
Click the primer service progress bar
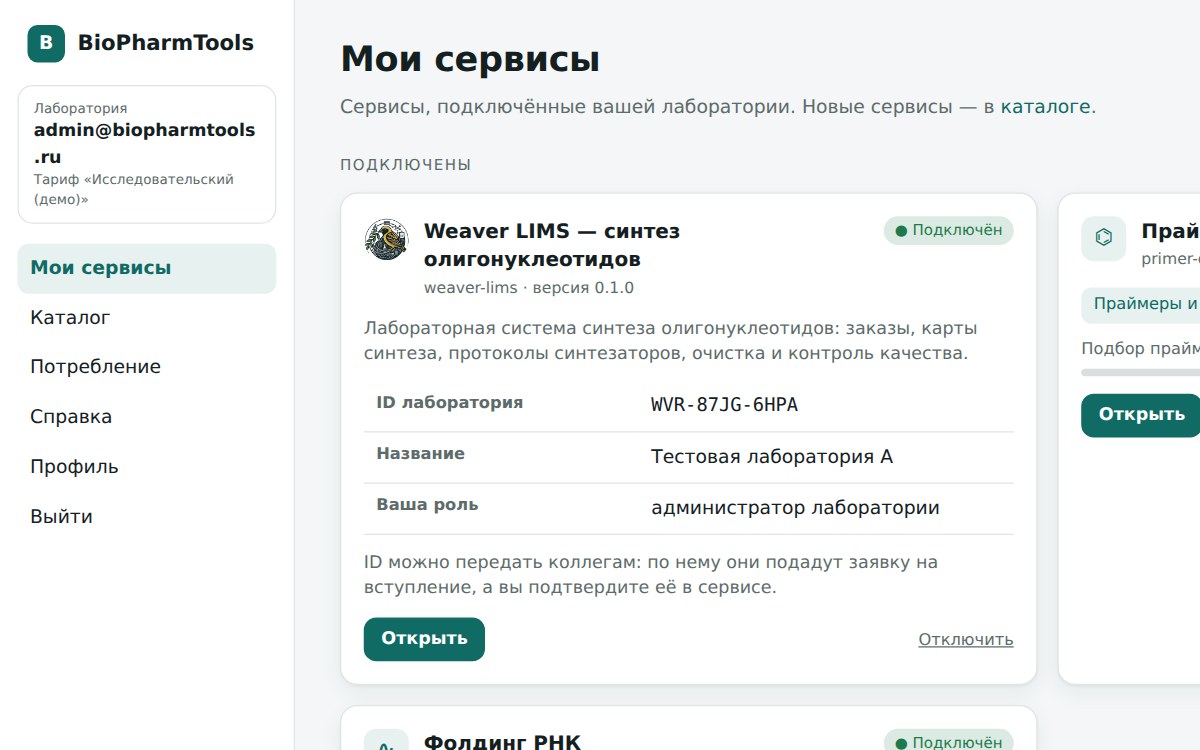coord(1141,372)
